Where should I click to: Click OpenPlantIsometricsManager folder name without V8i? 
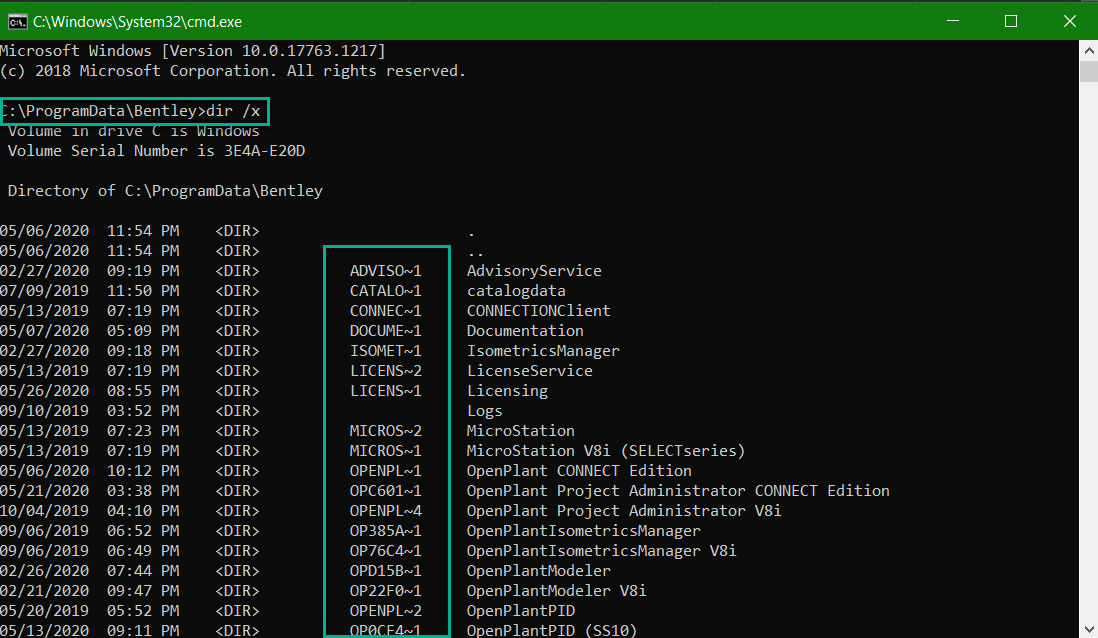pos(583,531)
